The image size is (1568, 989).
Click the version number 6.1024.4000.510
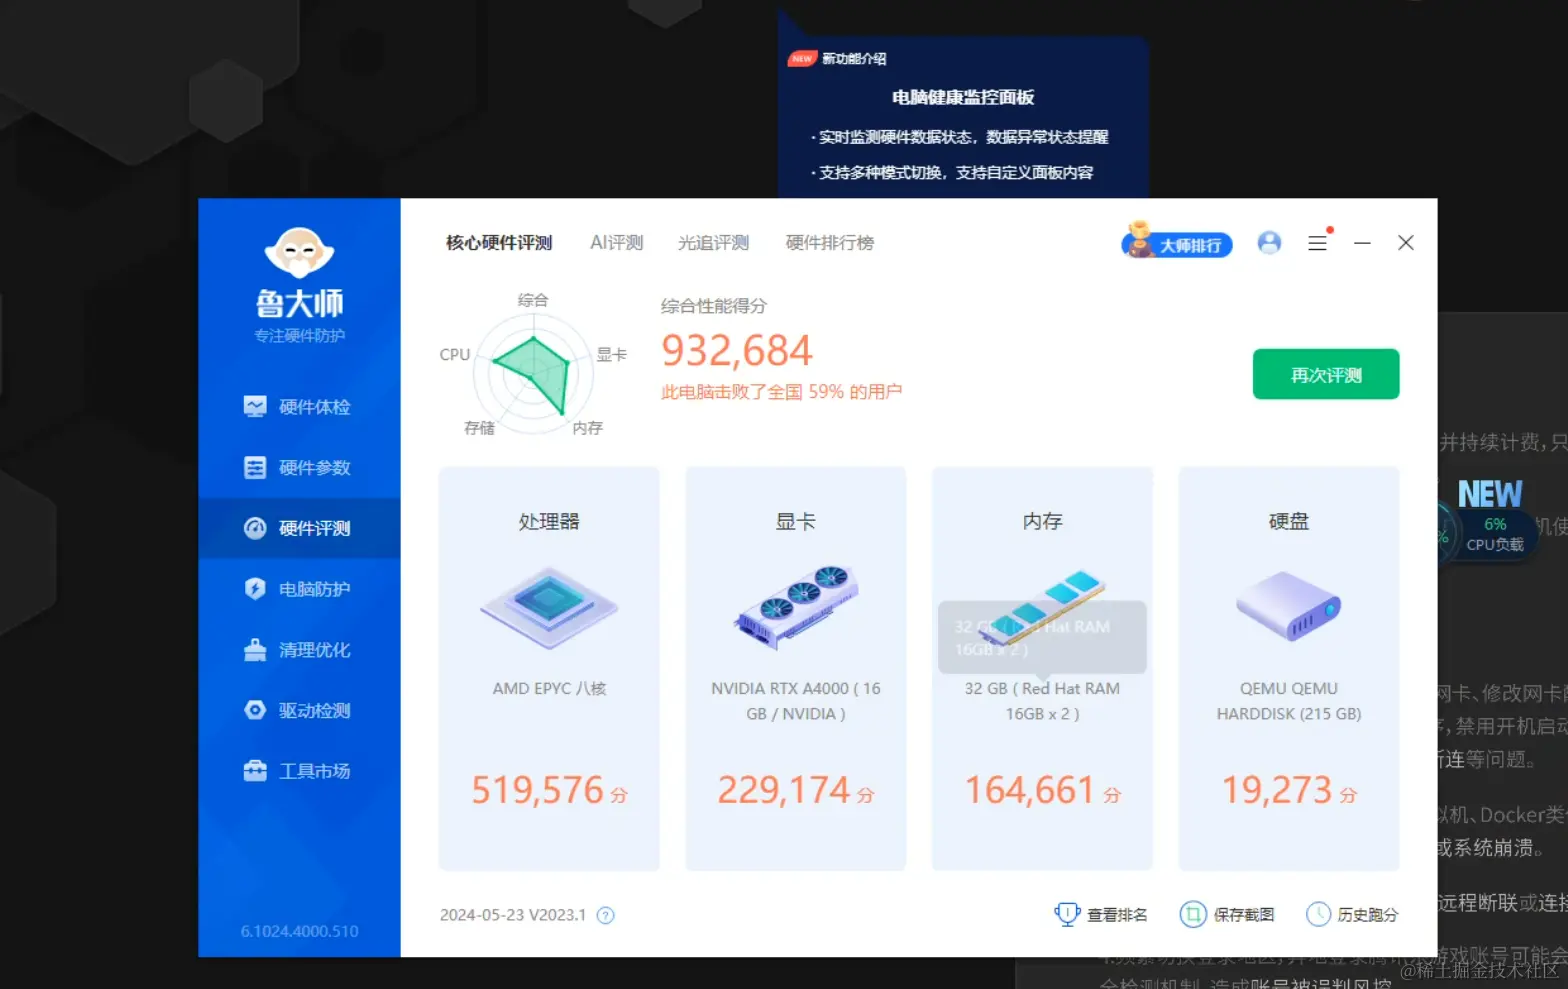(299, 931)
